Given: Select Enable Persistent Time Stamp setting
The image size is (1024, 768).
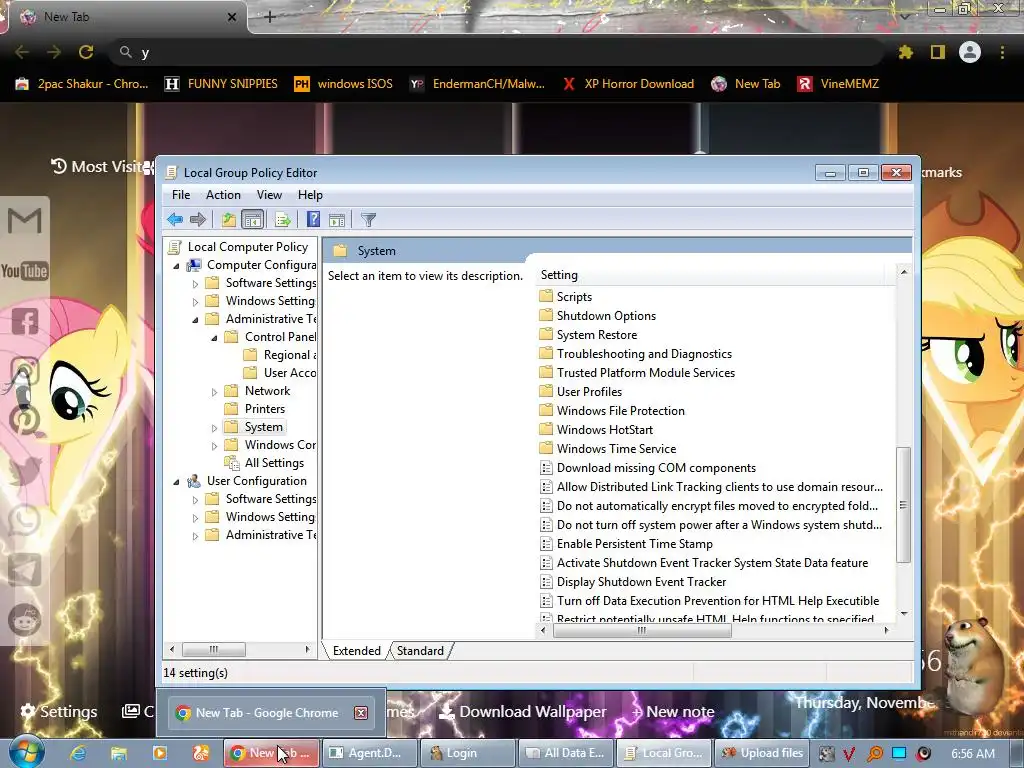Looking at the screenshot, I should point(634,543).
